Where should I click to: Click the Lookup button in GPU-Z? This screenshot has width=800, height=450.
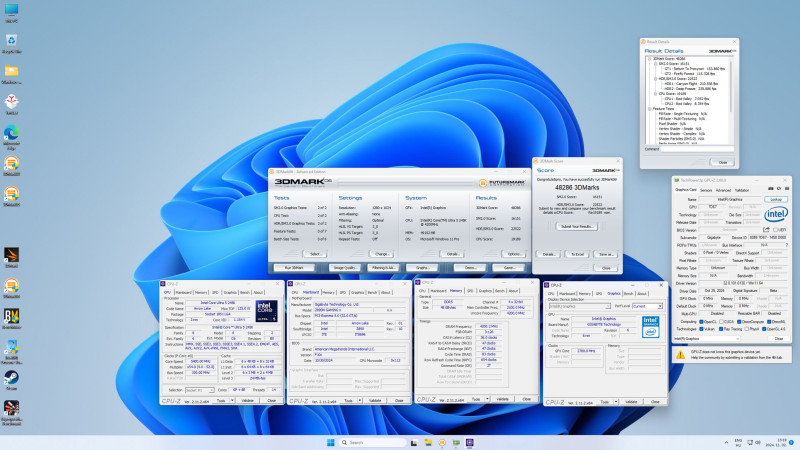coord(776,199)
